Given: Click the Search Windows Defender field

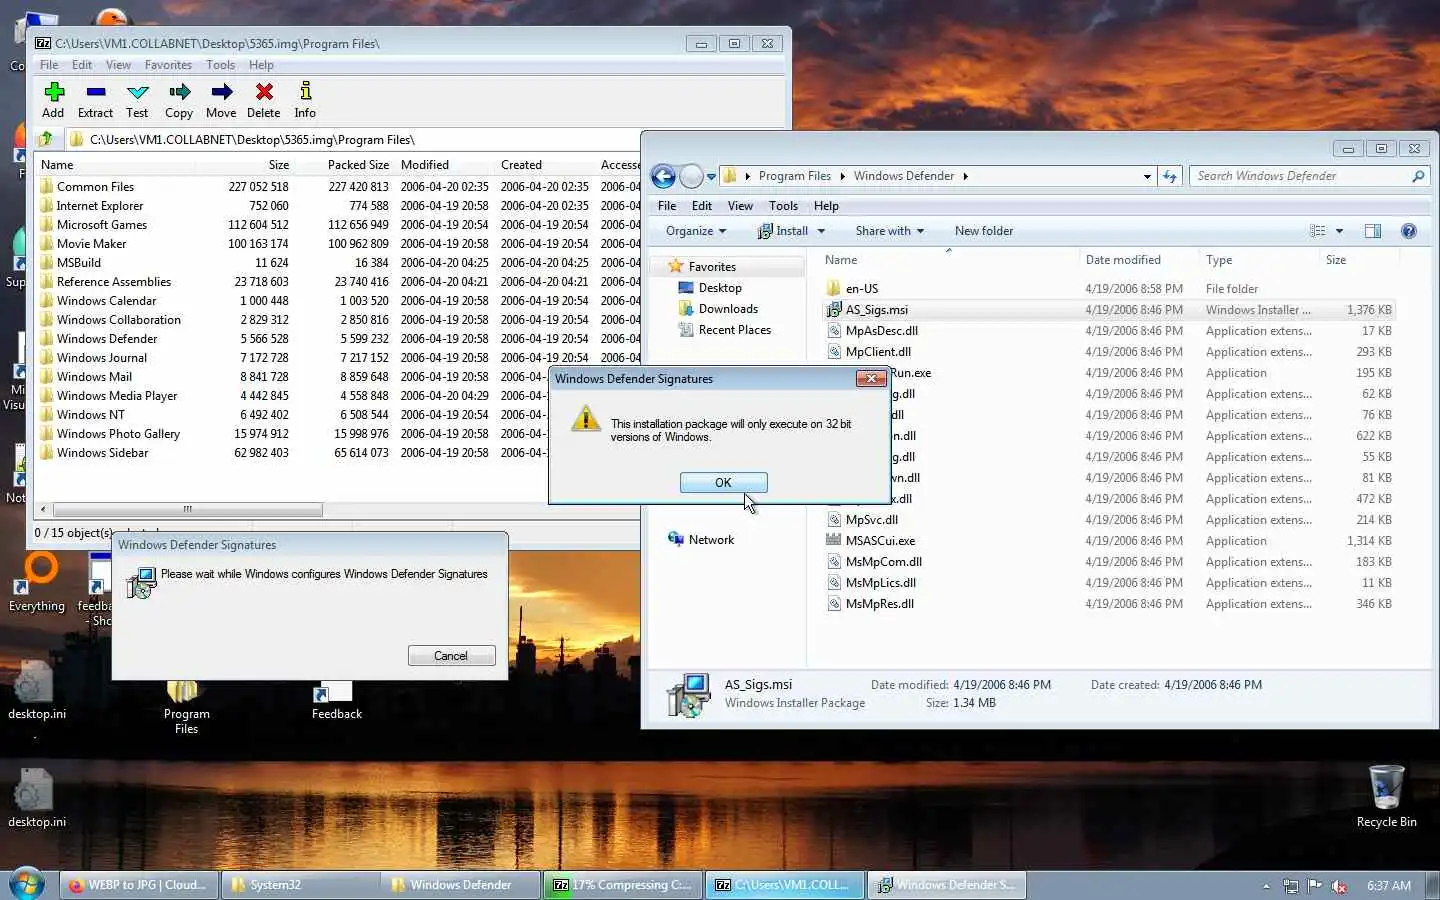Looking at the screenshot, I should (x=1300, y=176).
